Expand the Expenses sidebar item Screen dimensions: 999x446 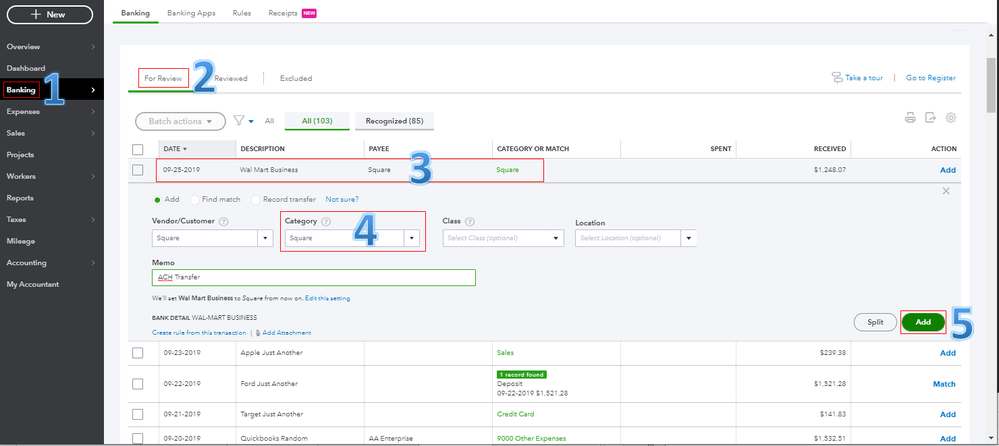point(52,112)
